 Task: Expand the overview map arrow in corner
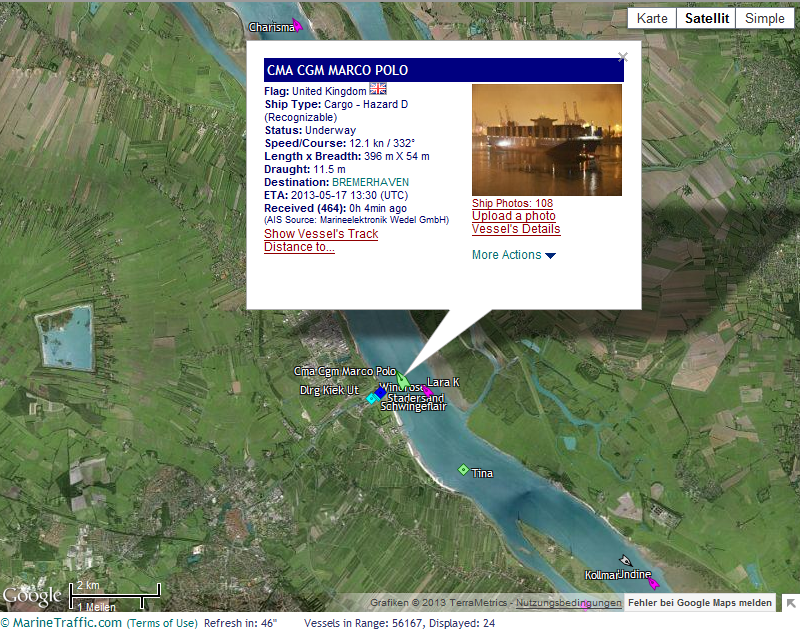(x=789, y=603)
